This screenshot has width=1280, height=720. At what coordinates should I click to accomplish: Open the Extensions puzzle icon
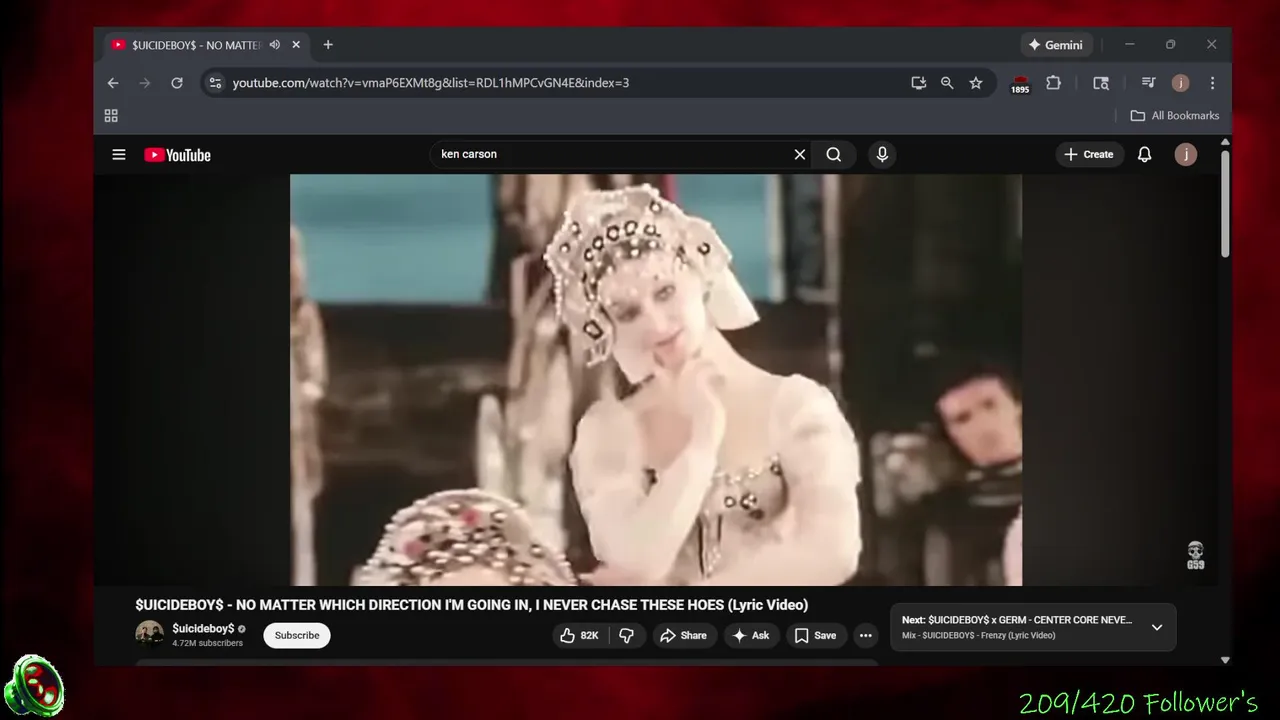coord(1053,83)
